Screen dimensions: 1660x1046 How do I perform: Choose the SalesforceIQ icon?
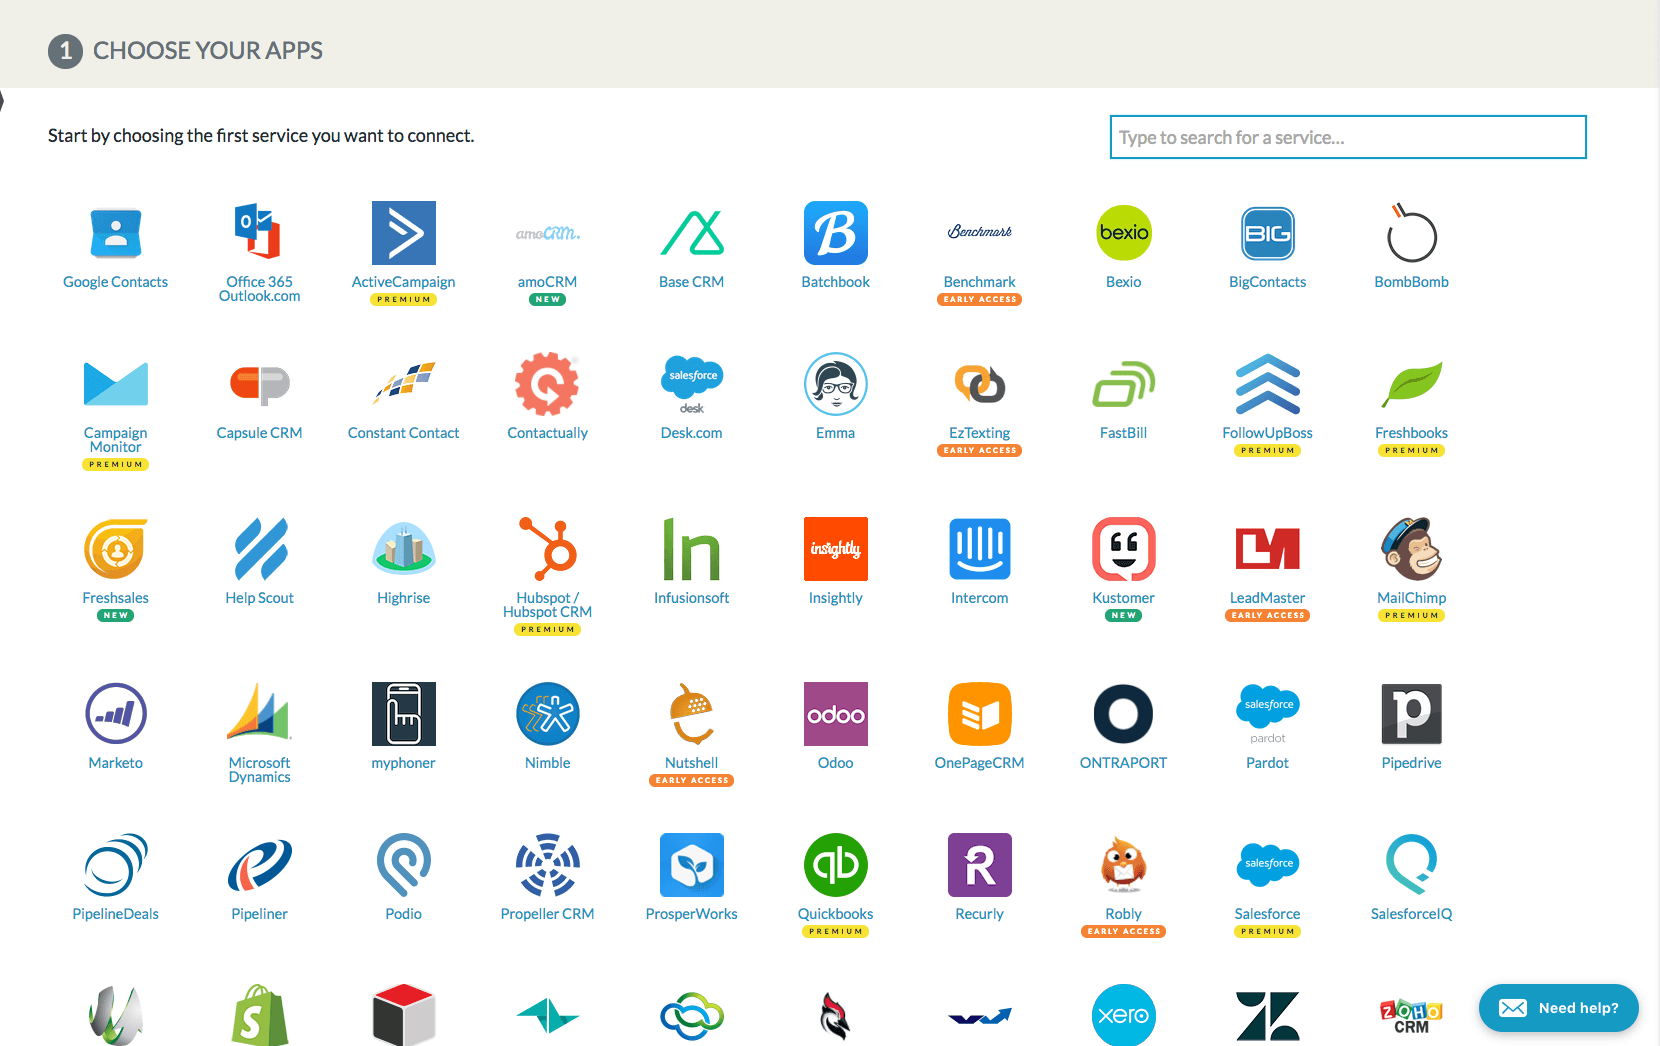(1411, 865)
